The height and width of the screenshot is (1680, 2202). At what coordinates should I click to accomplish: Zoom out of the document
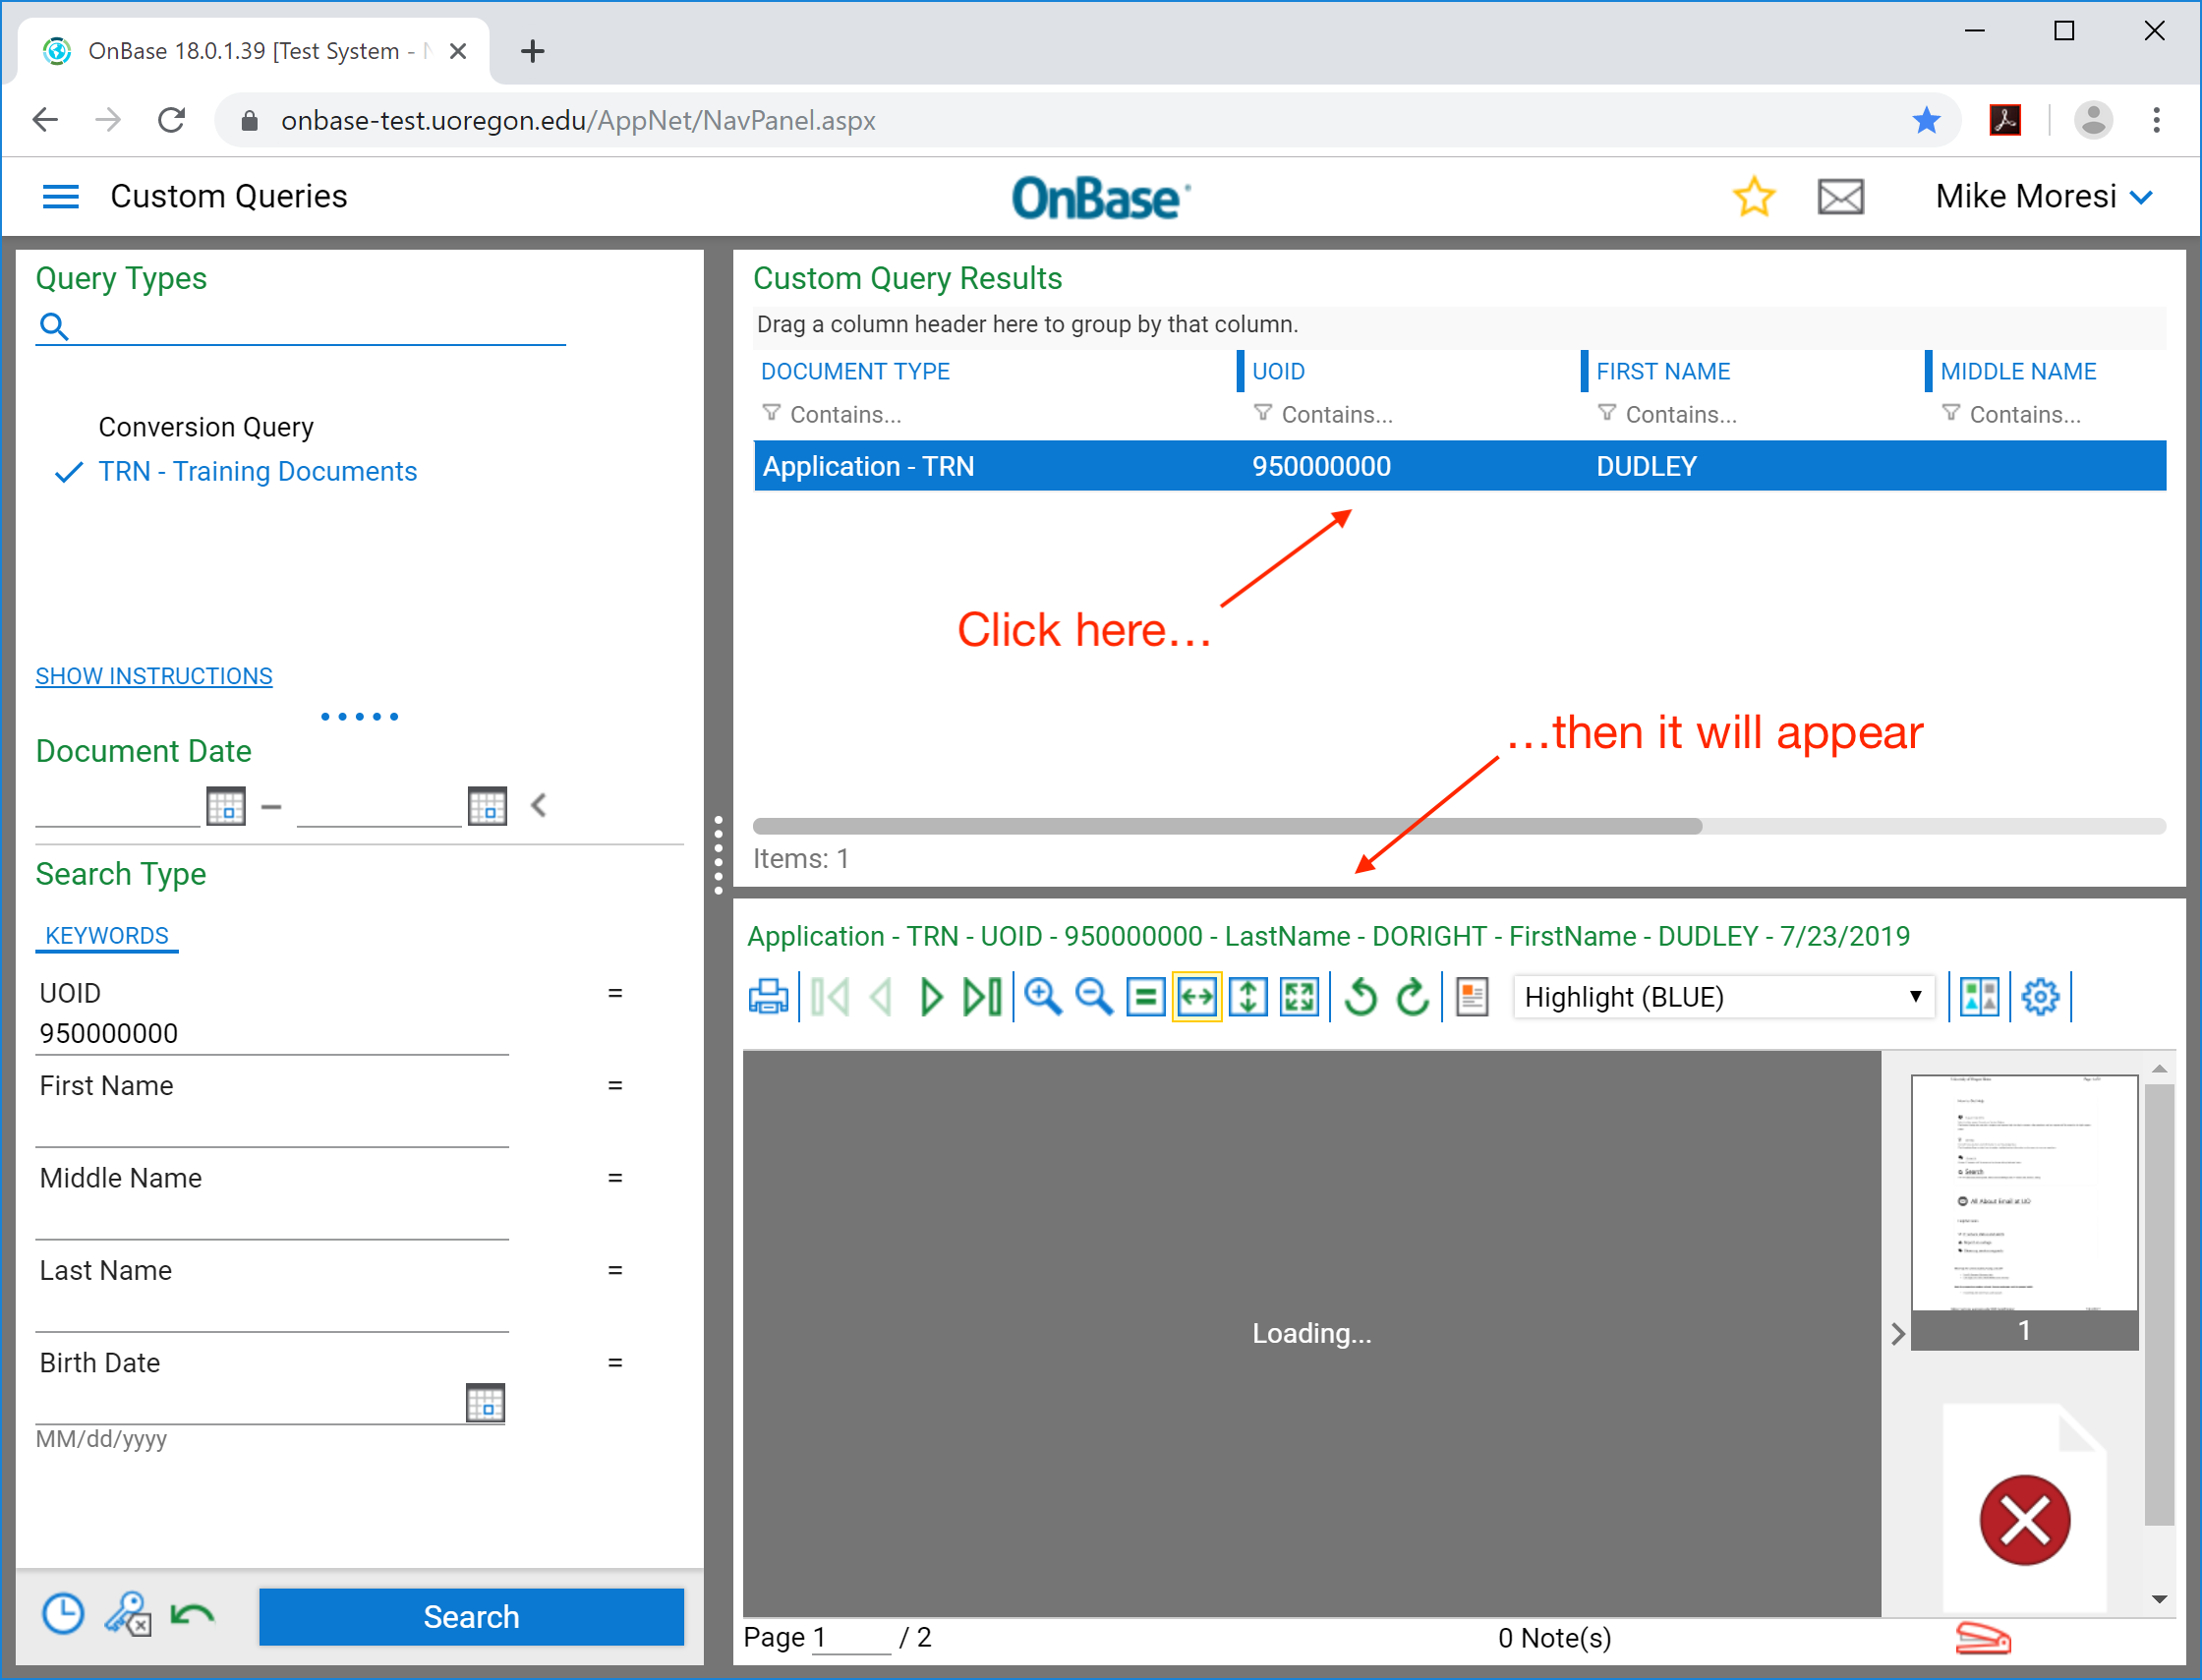(1094, 997)
